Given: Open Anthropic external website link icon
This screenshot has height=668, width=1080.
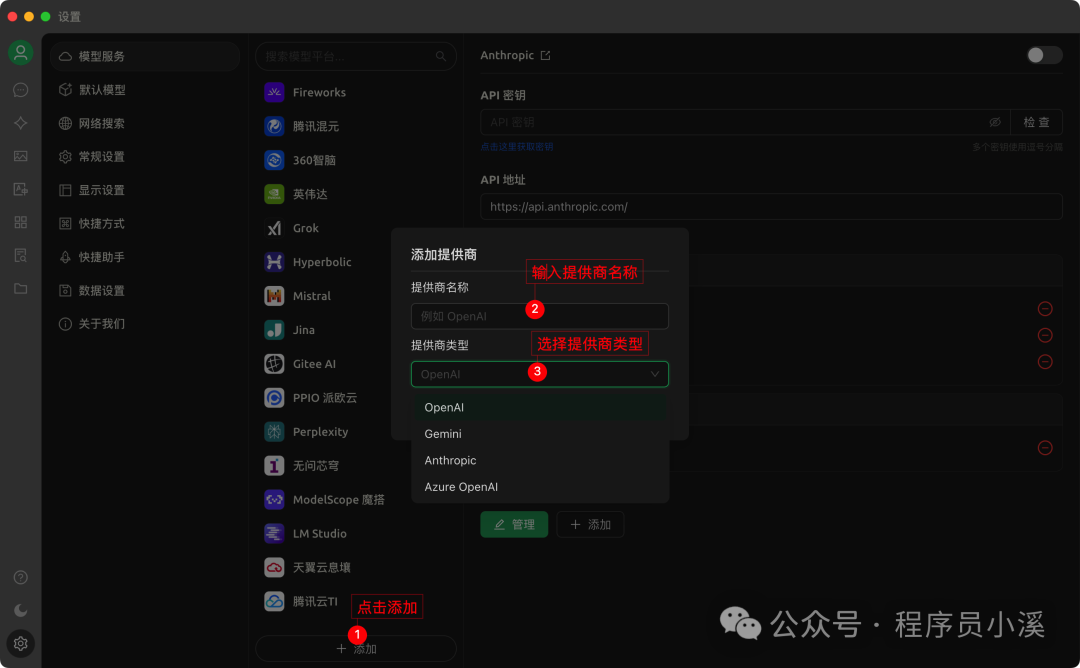Looking at the screenshot, I should 546,55.
